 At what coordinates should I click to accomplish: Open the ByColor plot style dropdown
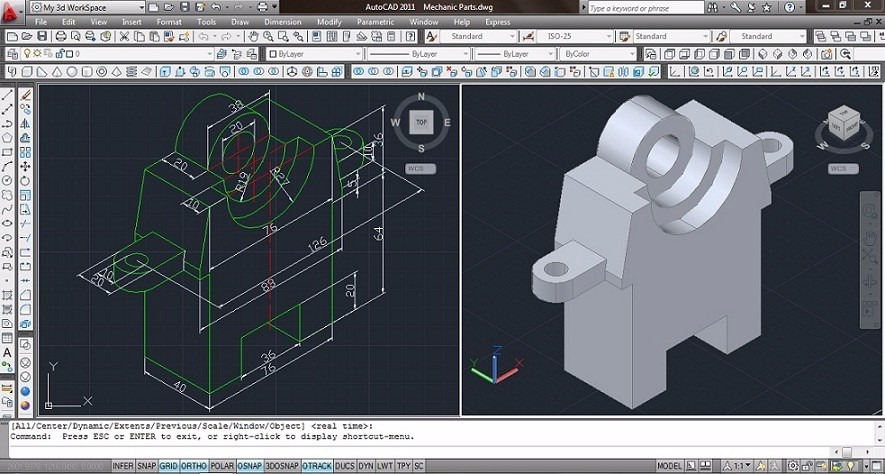pos(598,54)
